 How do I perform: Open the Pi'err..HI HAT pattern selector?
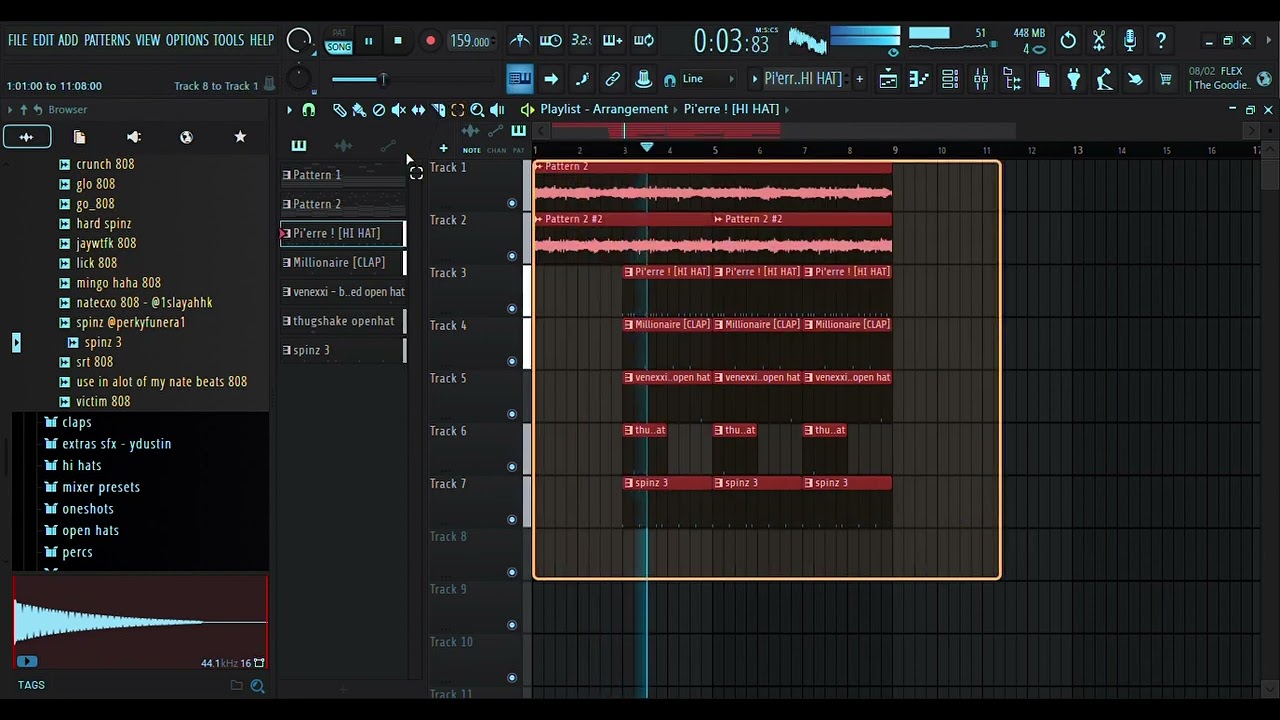[803, 79]
